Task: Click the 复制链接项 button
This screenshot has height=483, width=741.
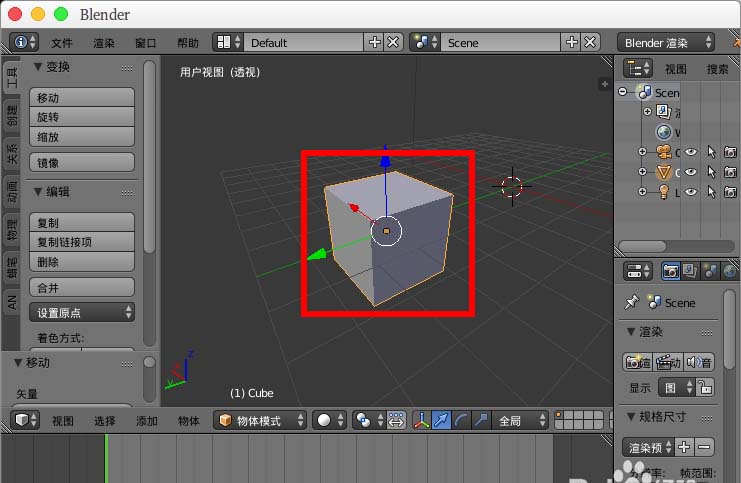Action: (82, 242)
